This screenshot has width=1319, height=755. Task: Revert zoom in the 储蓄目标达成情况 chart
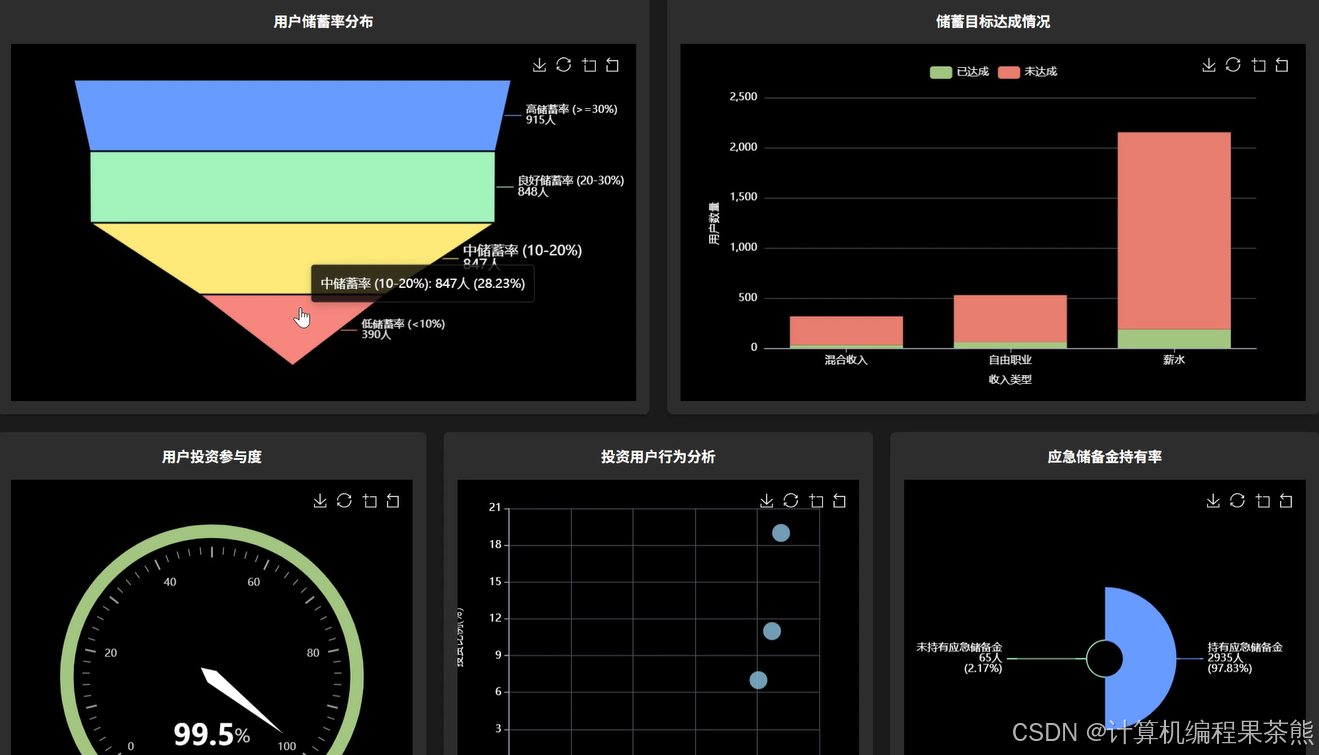[x=1282, y=65]
